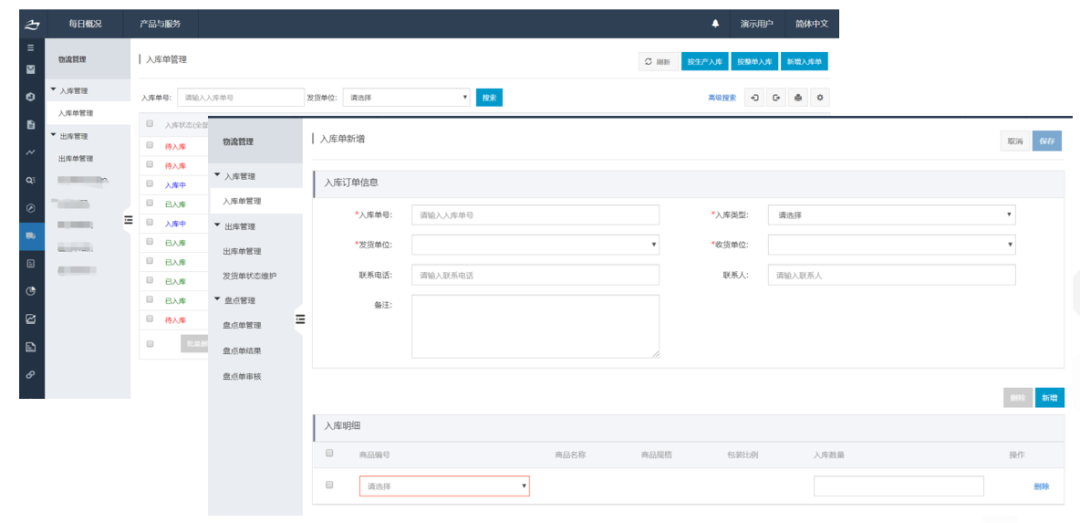The image size is (1080, 523).
Task: Select 盘点单审核 in side menu
Action: point(242,376)
